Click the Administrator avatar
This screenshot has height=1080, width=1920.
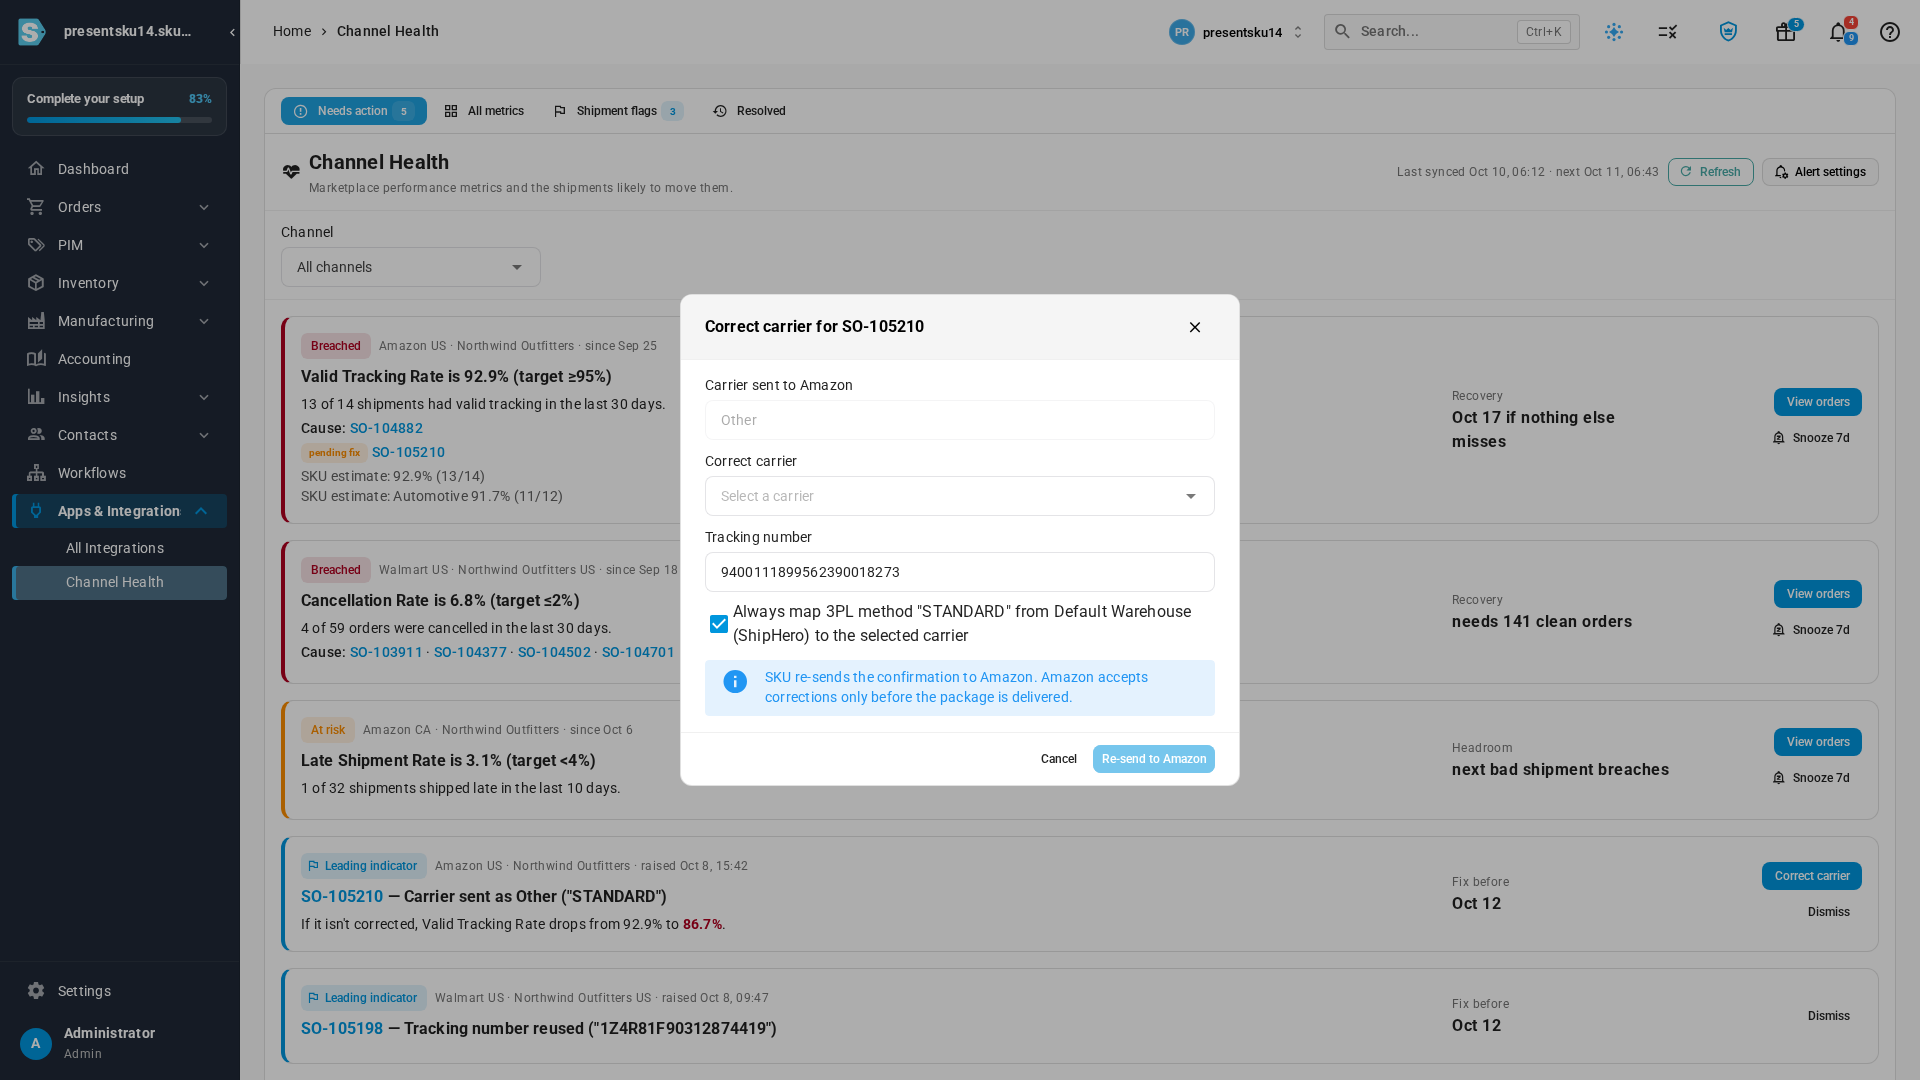click(x=36, y=1044)
